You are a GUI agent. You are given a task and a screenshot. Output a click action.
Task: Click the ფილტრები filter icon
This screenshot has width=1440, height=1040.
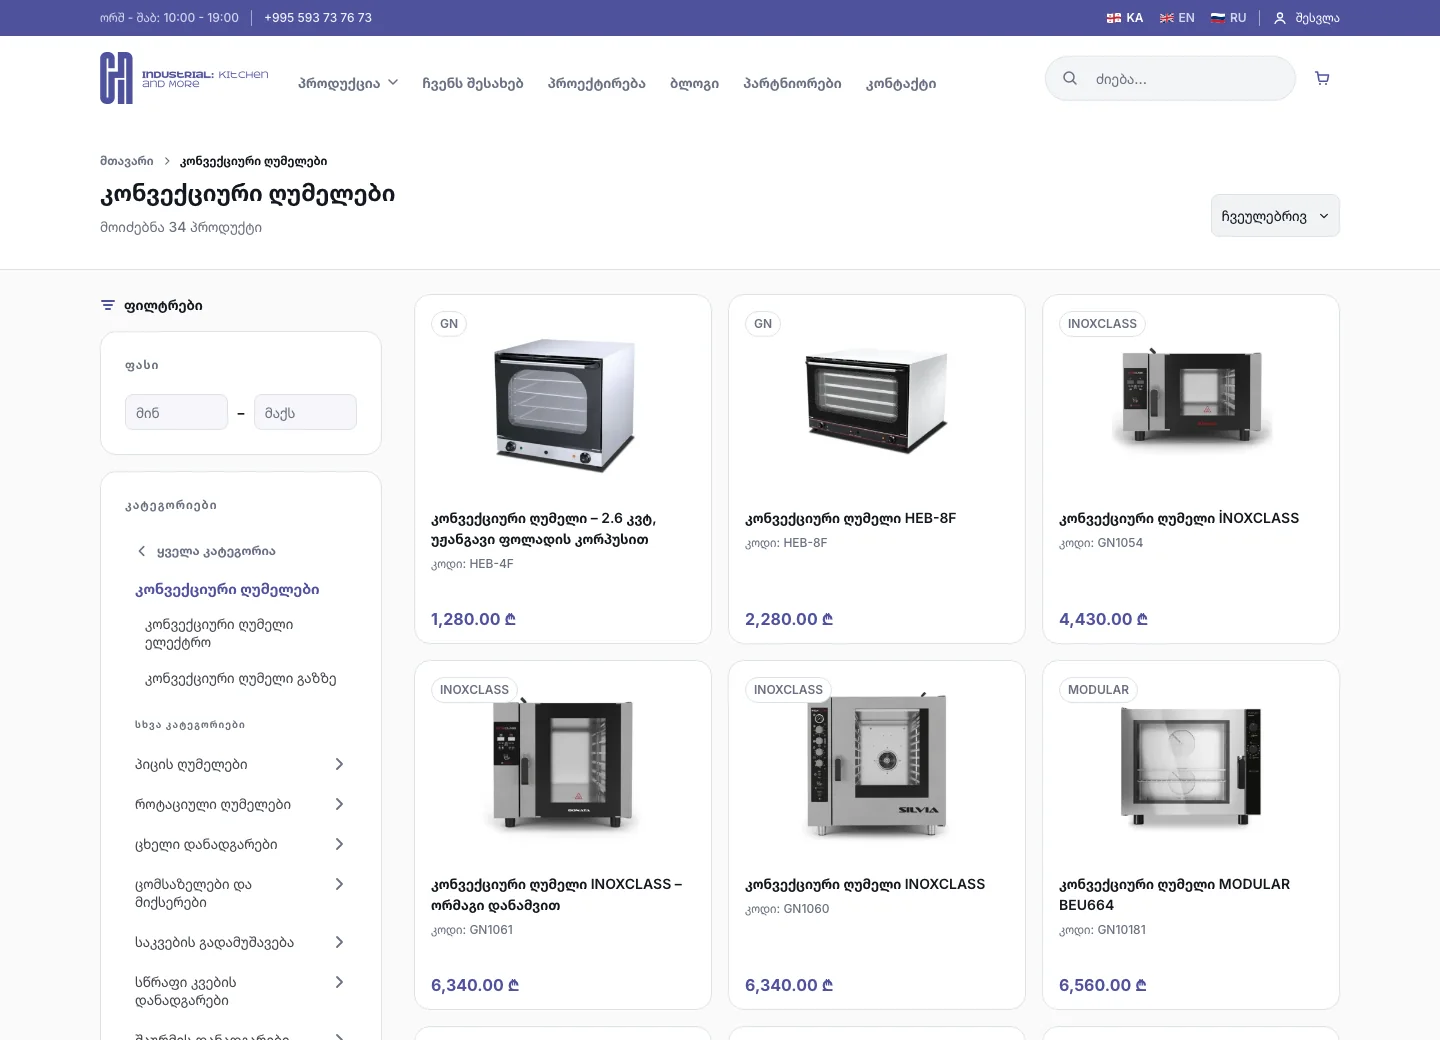[x=108, y=305]
